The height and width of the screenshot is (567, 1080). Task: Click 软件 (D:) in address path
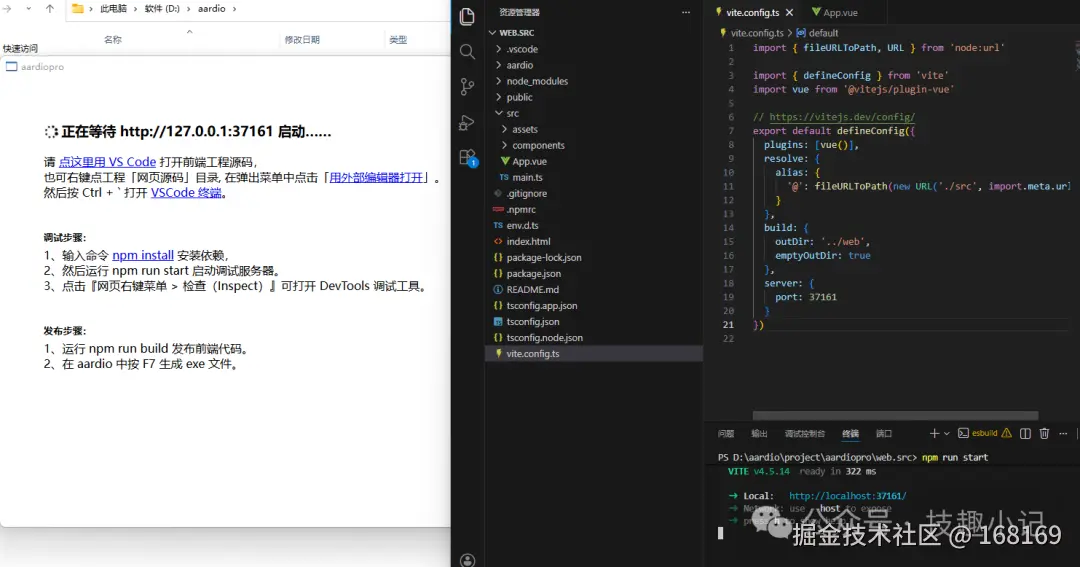tap(162, 9)
